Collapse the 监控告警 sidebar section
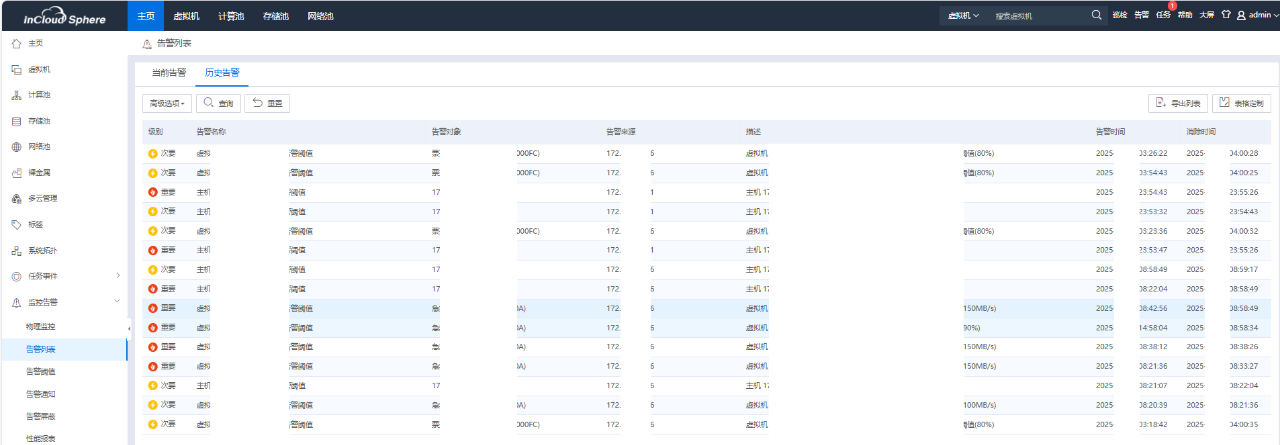The image size is (1280, 445). coord(117,302)
